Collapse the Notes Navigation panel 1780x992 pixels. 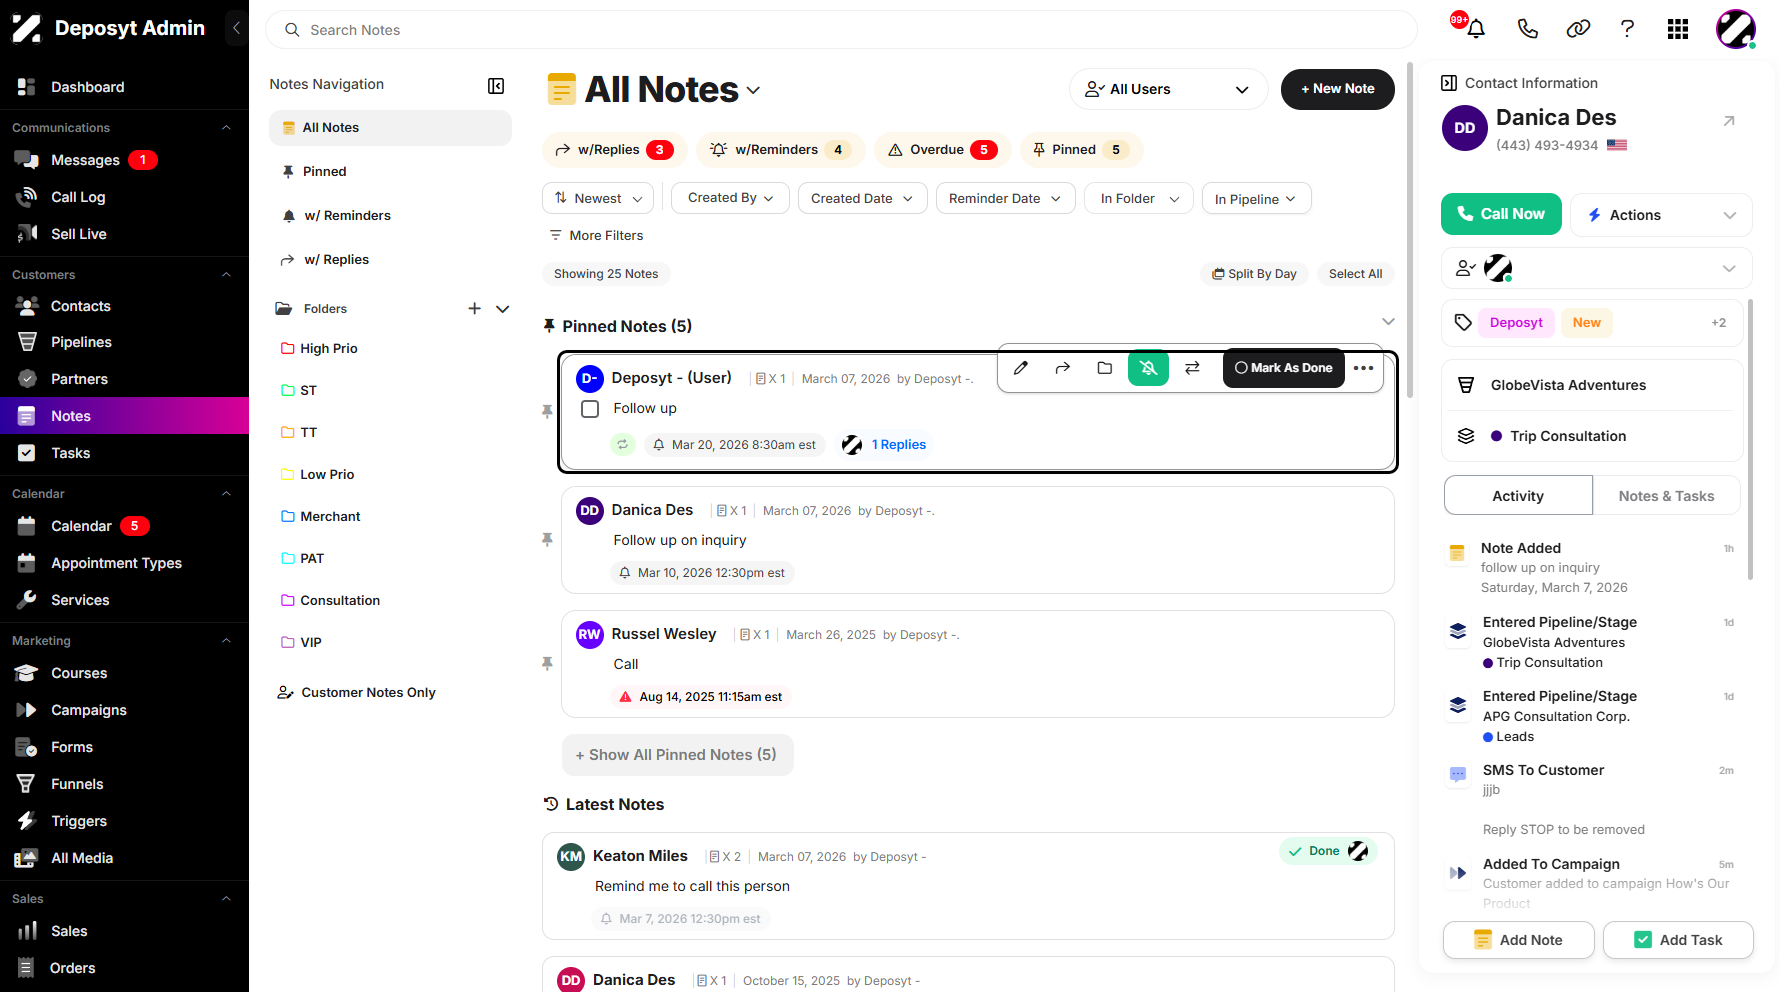(496, 86)
